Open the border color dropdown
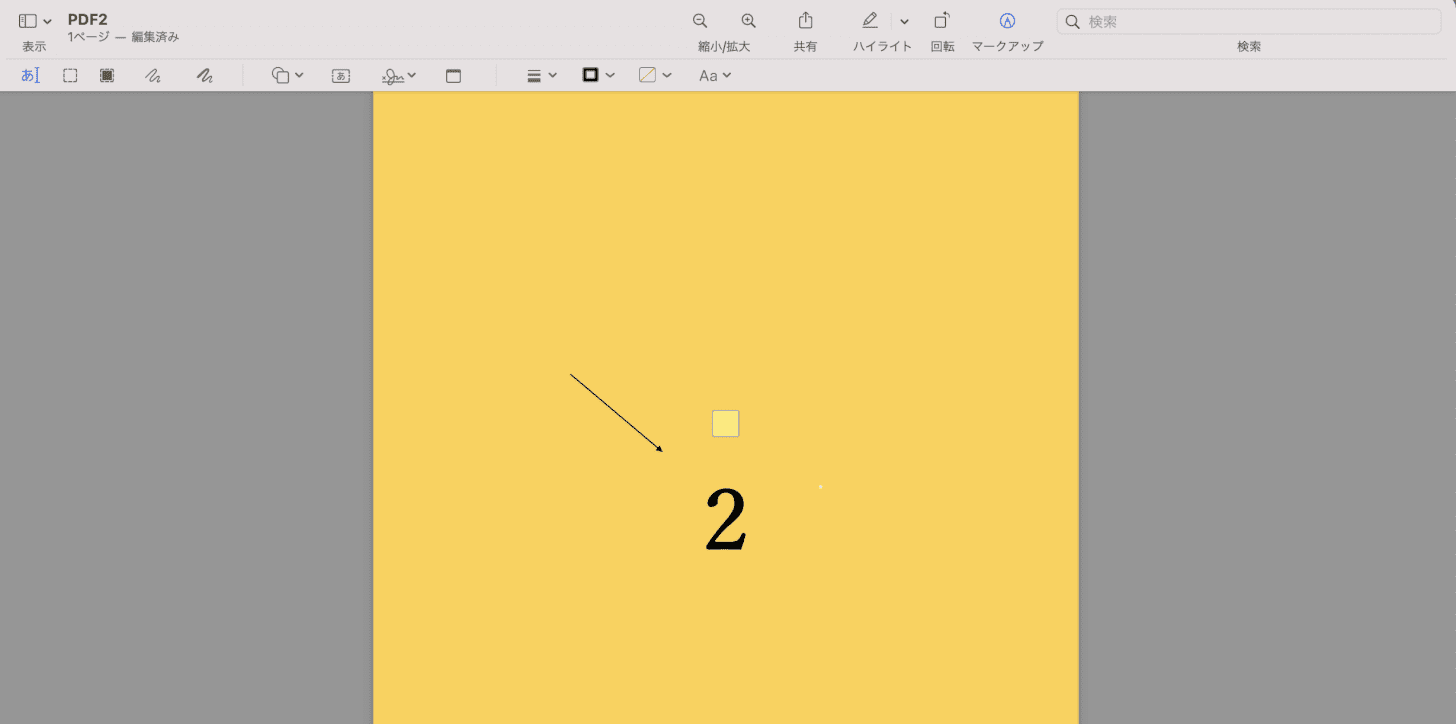This screenshot has width=1456, height=724. [598, 75]
